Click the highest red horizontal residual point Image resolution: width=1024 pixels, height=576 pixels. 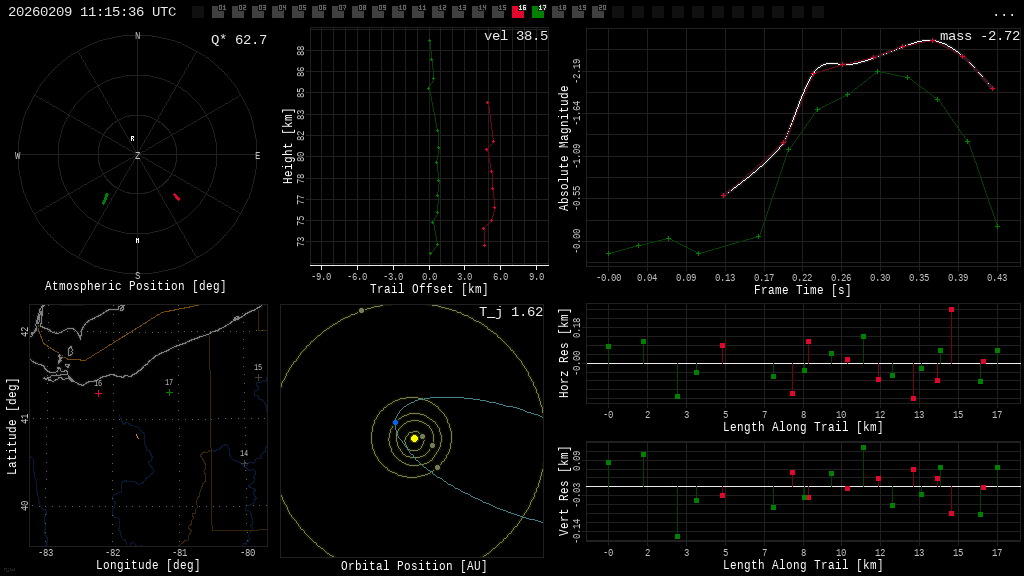(x=952, y=310)
